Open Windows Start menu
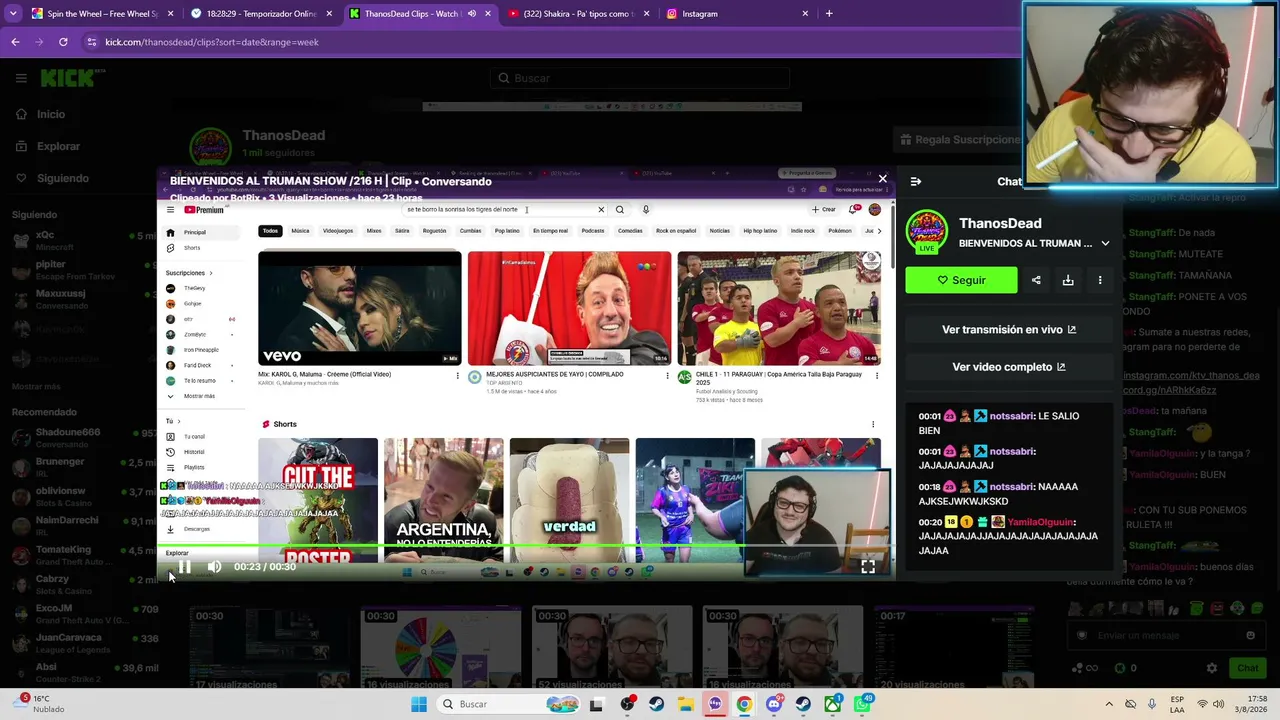Screen dimensions: 1280x720 point(419,704)
